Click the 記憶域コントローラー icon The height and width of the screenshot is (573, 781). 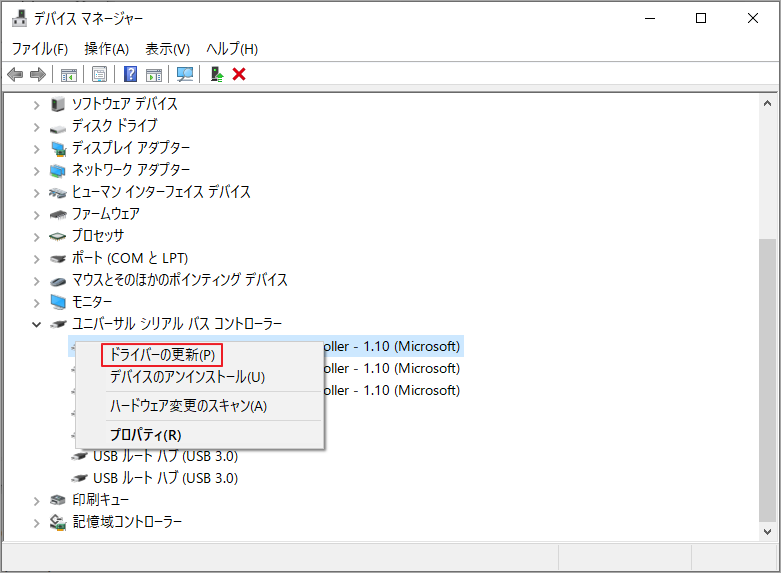click(58, 522)
